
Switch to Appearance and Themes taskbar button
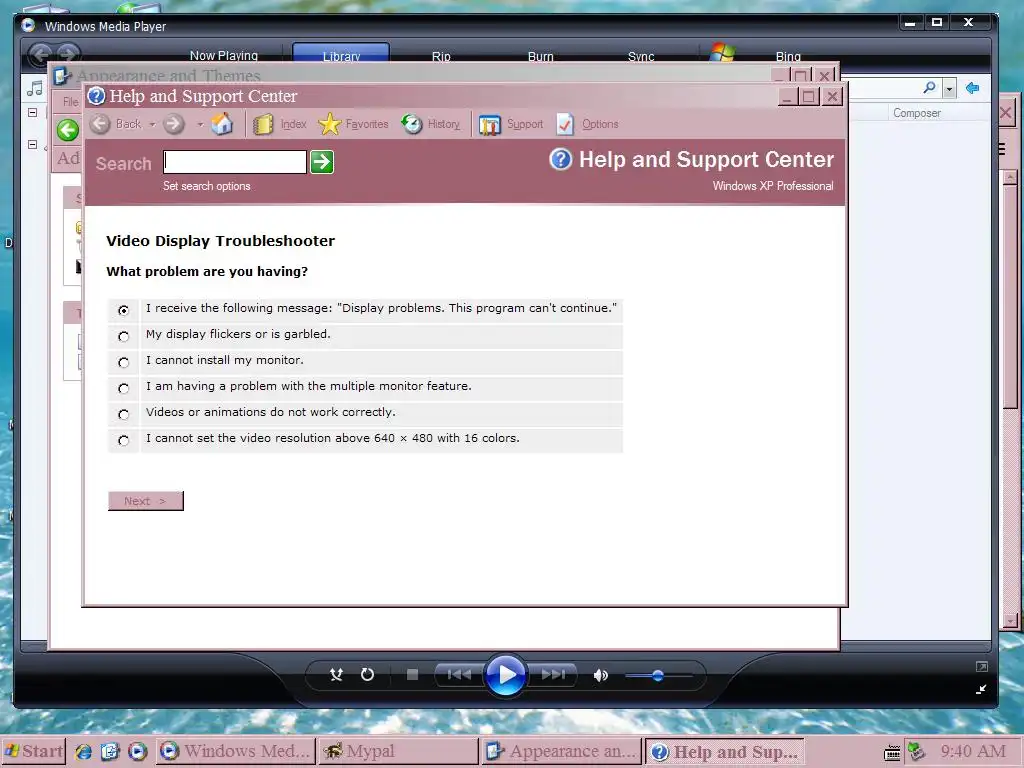coord(562,751)
